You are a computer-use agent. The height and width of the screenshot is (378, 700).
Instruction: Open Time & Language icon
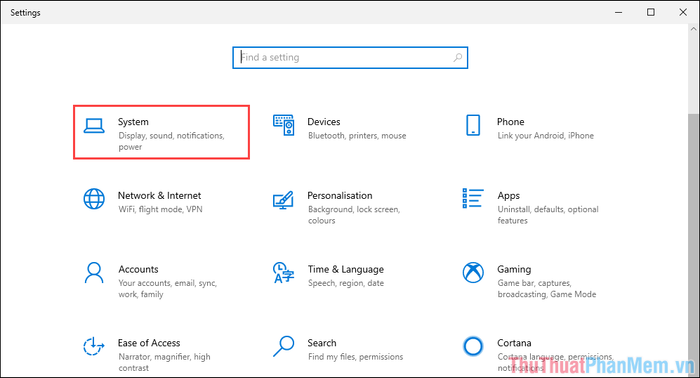(283, 273)
